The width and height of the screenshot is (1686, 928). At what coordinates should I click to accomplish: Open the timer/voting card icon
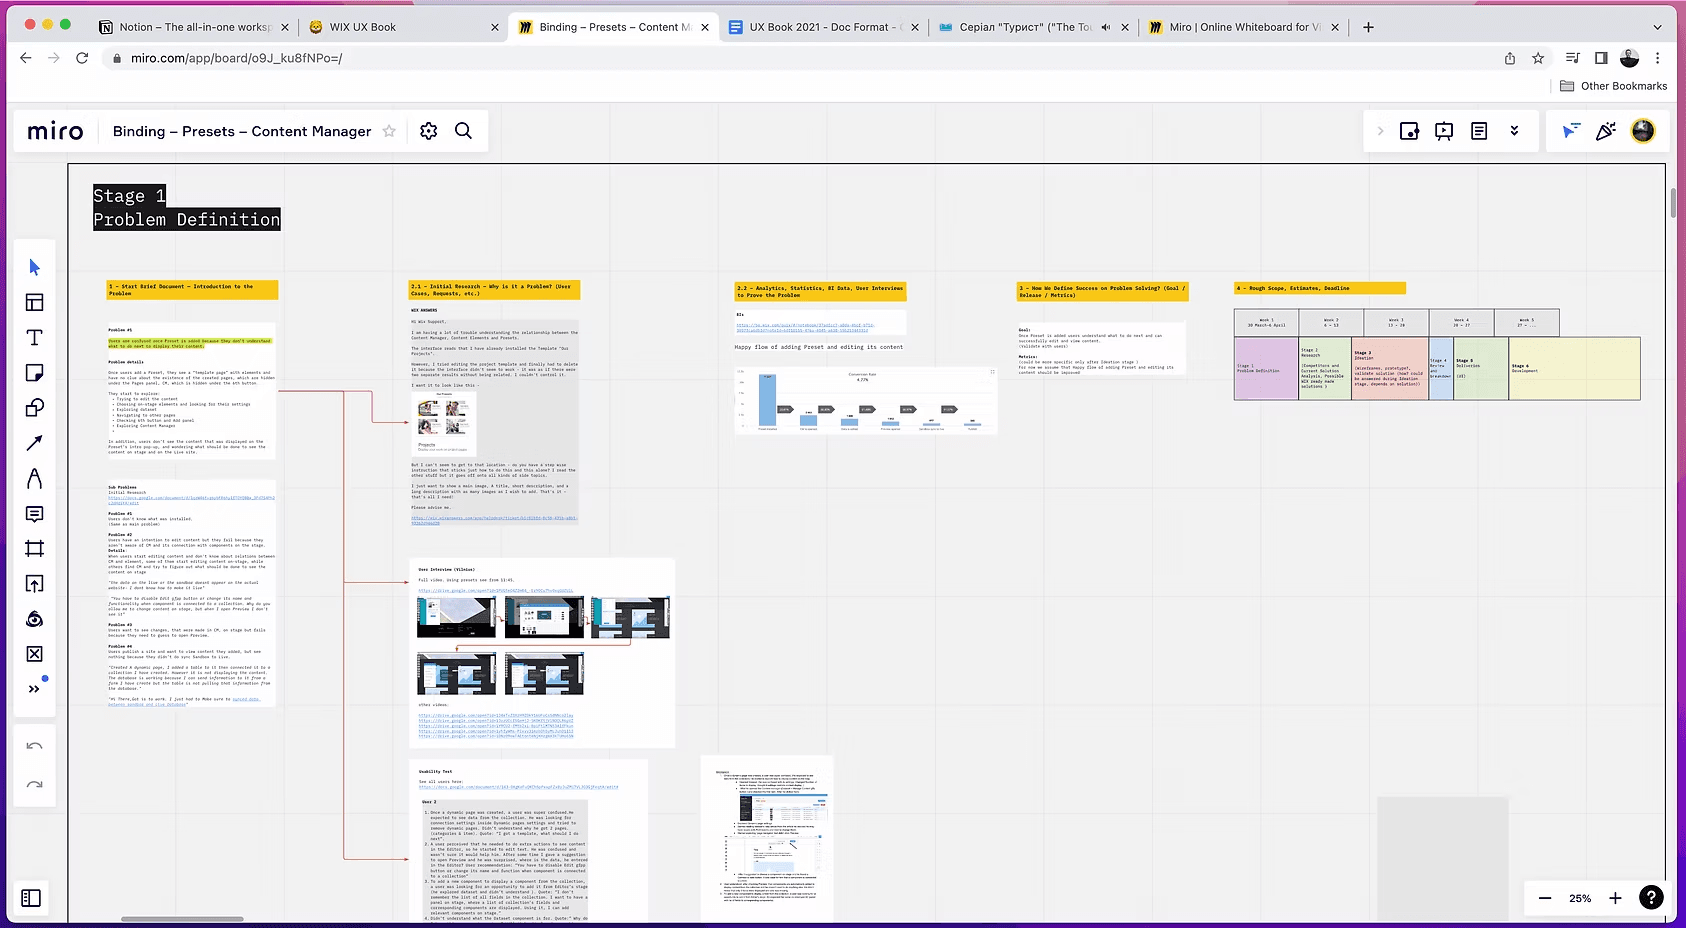coord(1409,131)
